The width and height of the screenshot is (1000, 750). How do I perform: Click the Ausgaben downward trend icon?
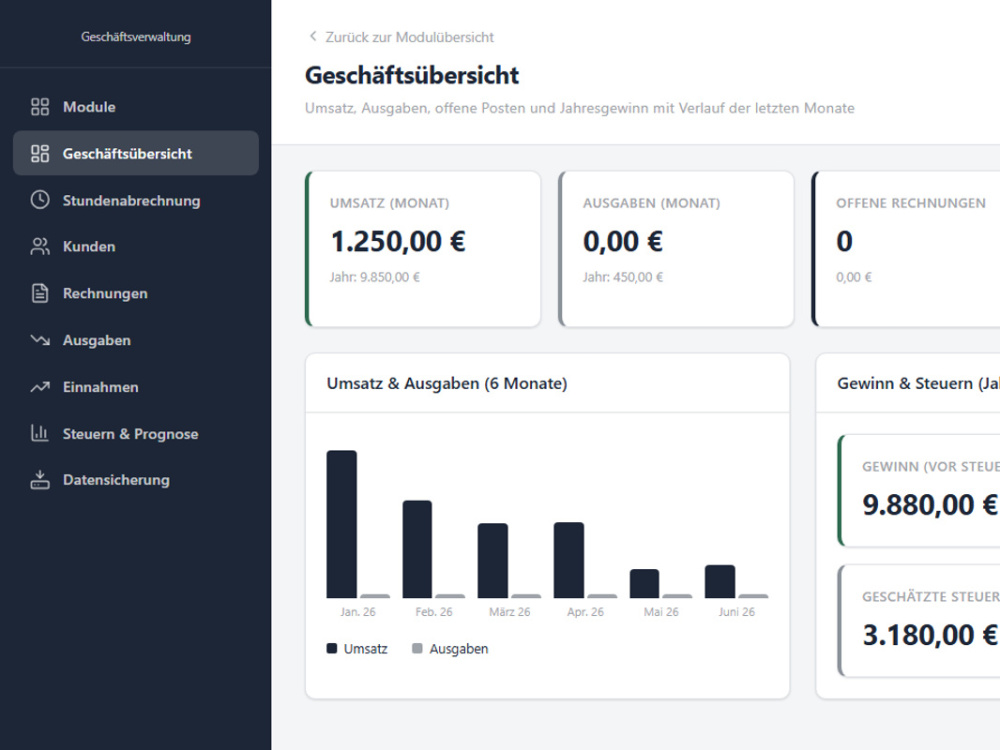click(x=40, y=340)
